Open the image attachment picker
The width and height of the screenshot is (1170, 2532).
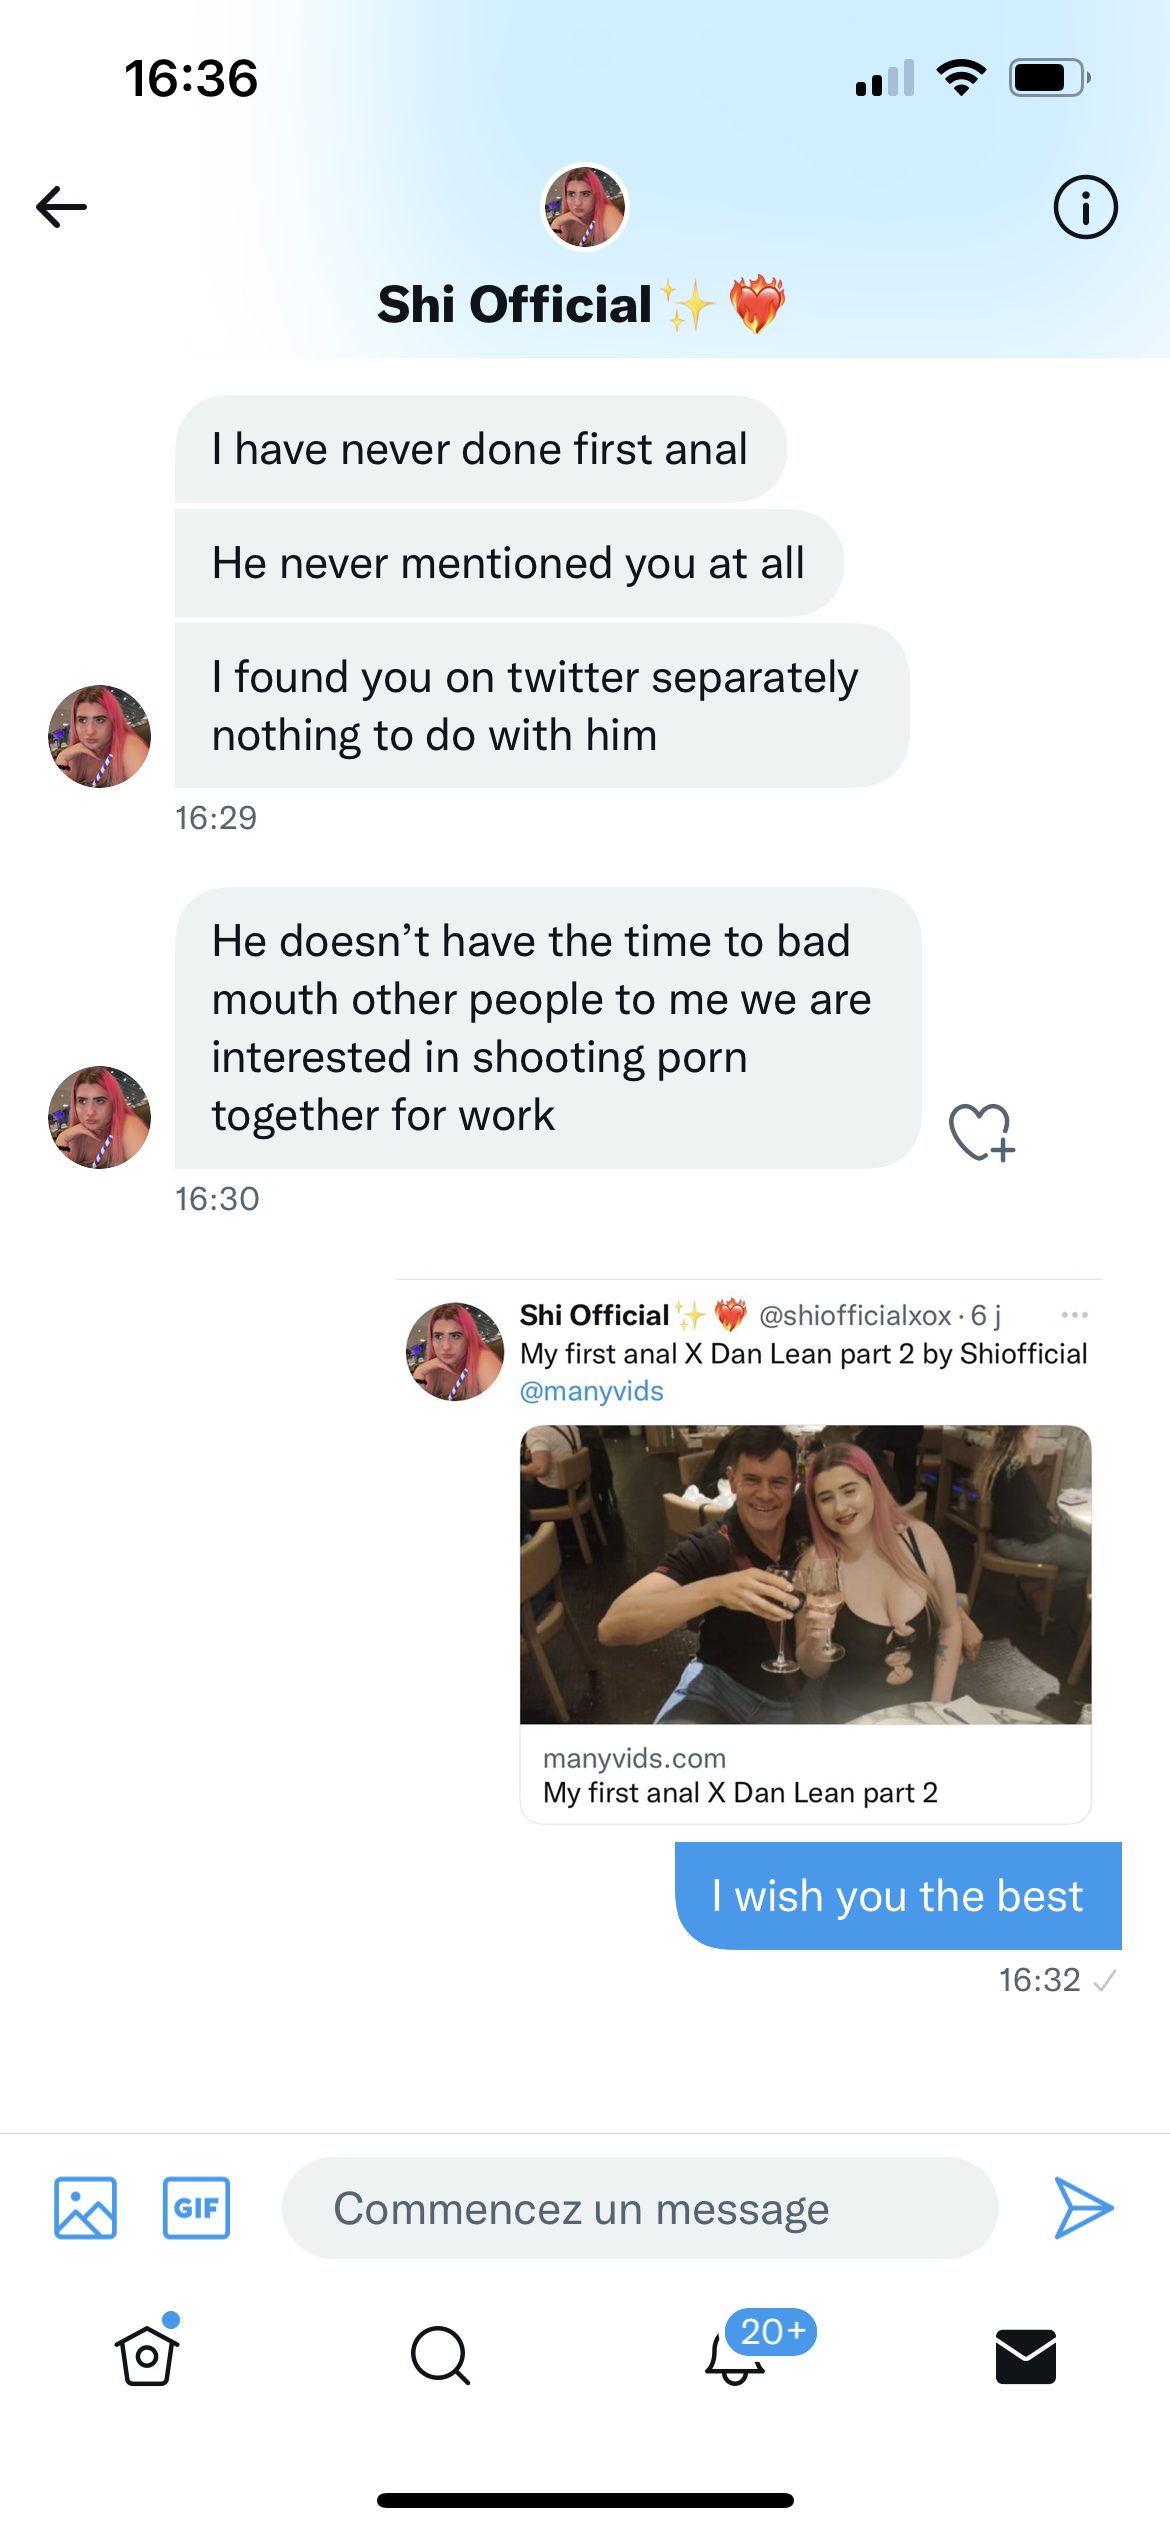(85, 2207)
